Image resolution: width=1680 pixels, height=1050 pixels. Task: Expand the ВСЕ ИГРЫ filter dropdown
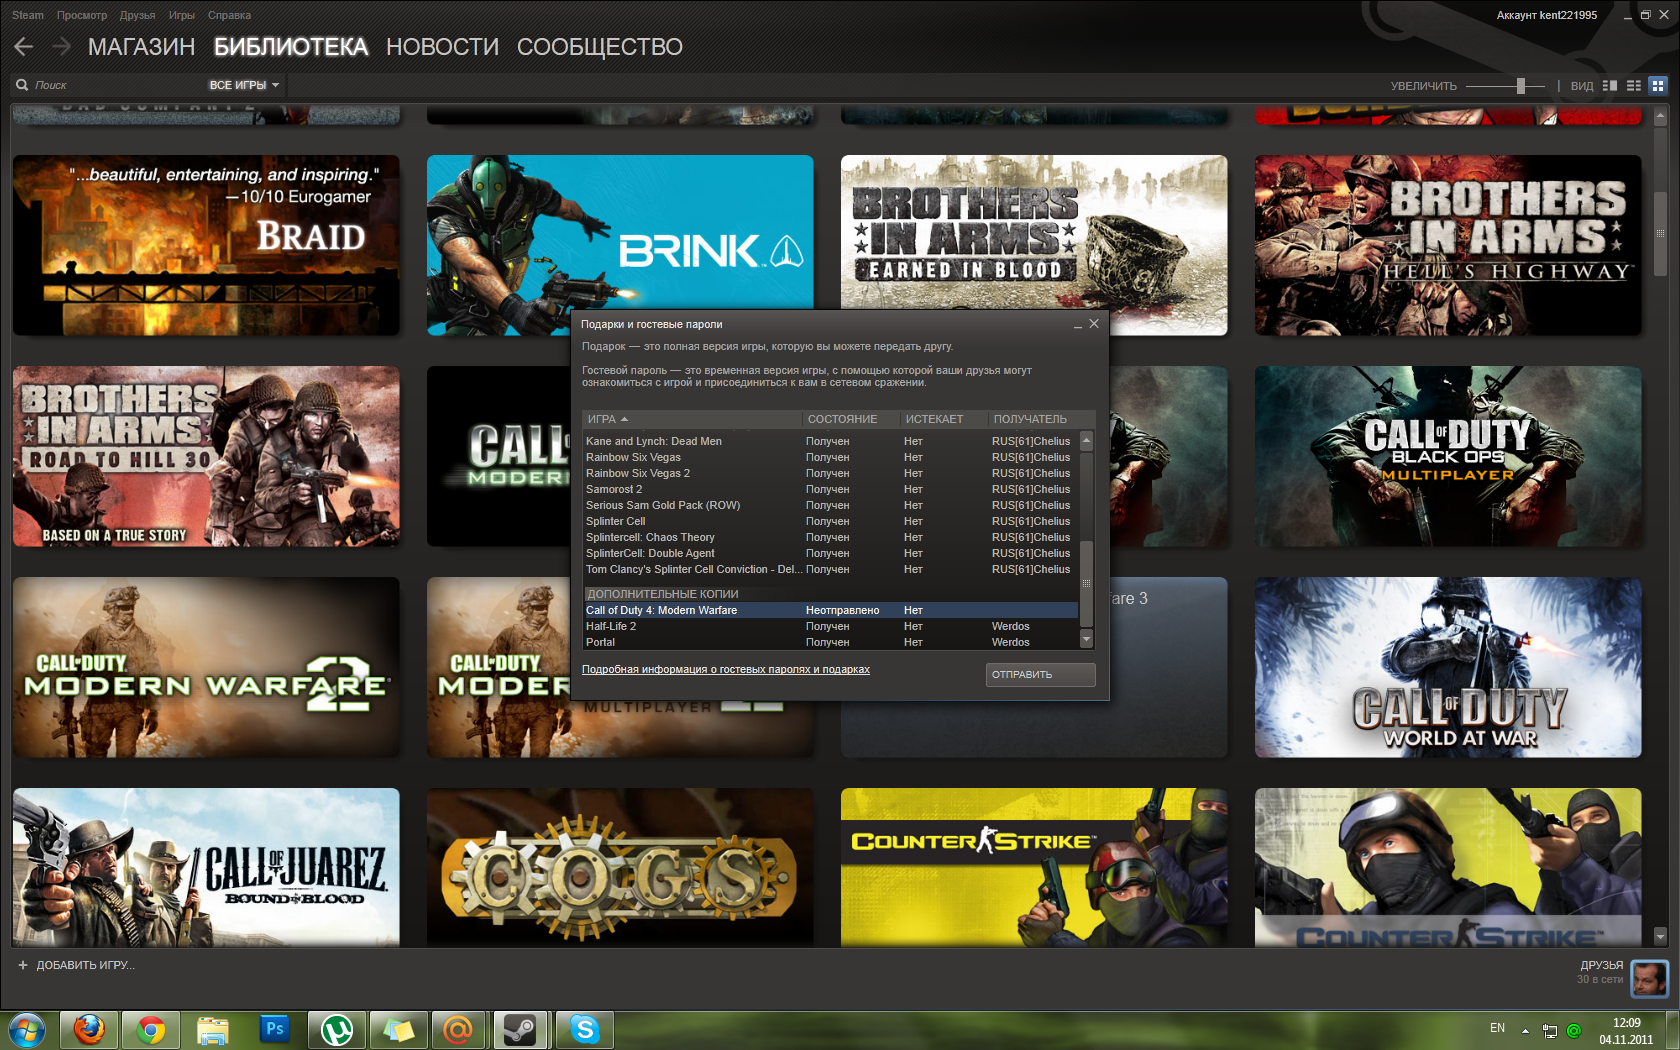pos(244,85)
